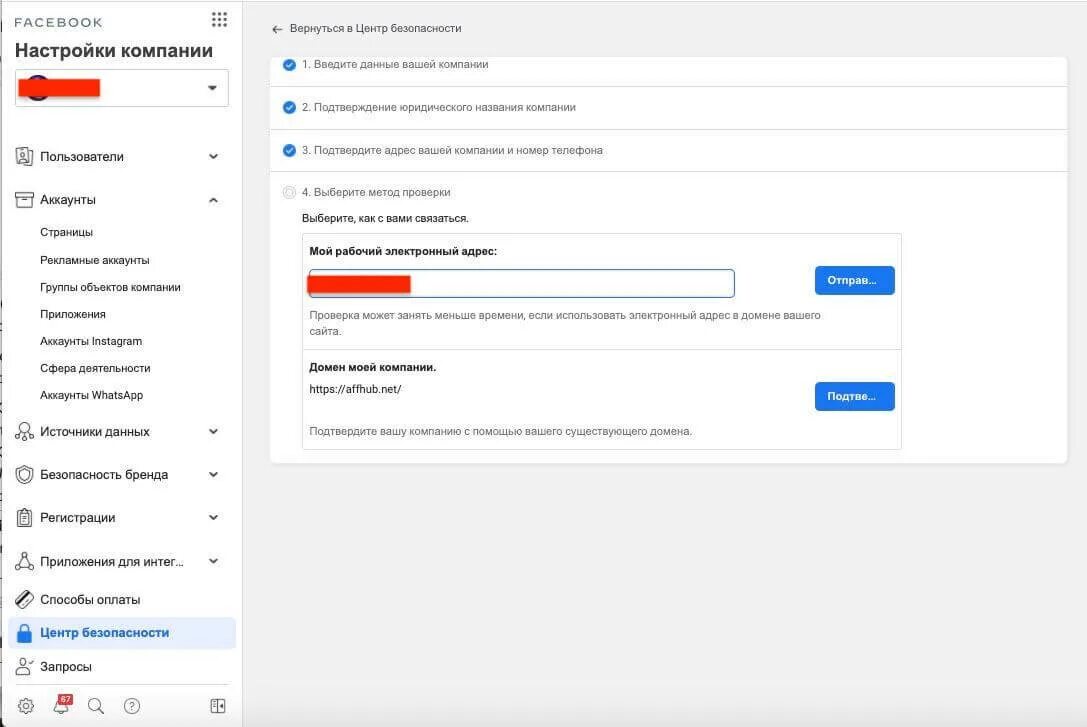Screen dimensions: 1087x727
Task: Click the Источники данных menu label
Action: pyautogui.click(x=95, y=432)
